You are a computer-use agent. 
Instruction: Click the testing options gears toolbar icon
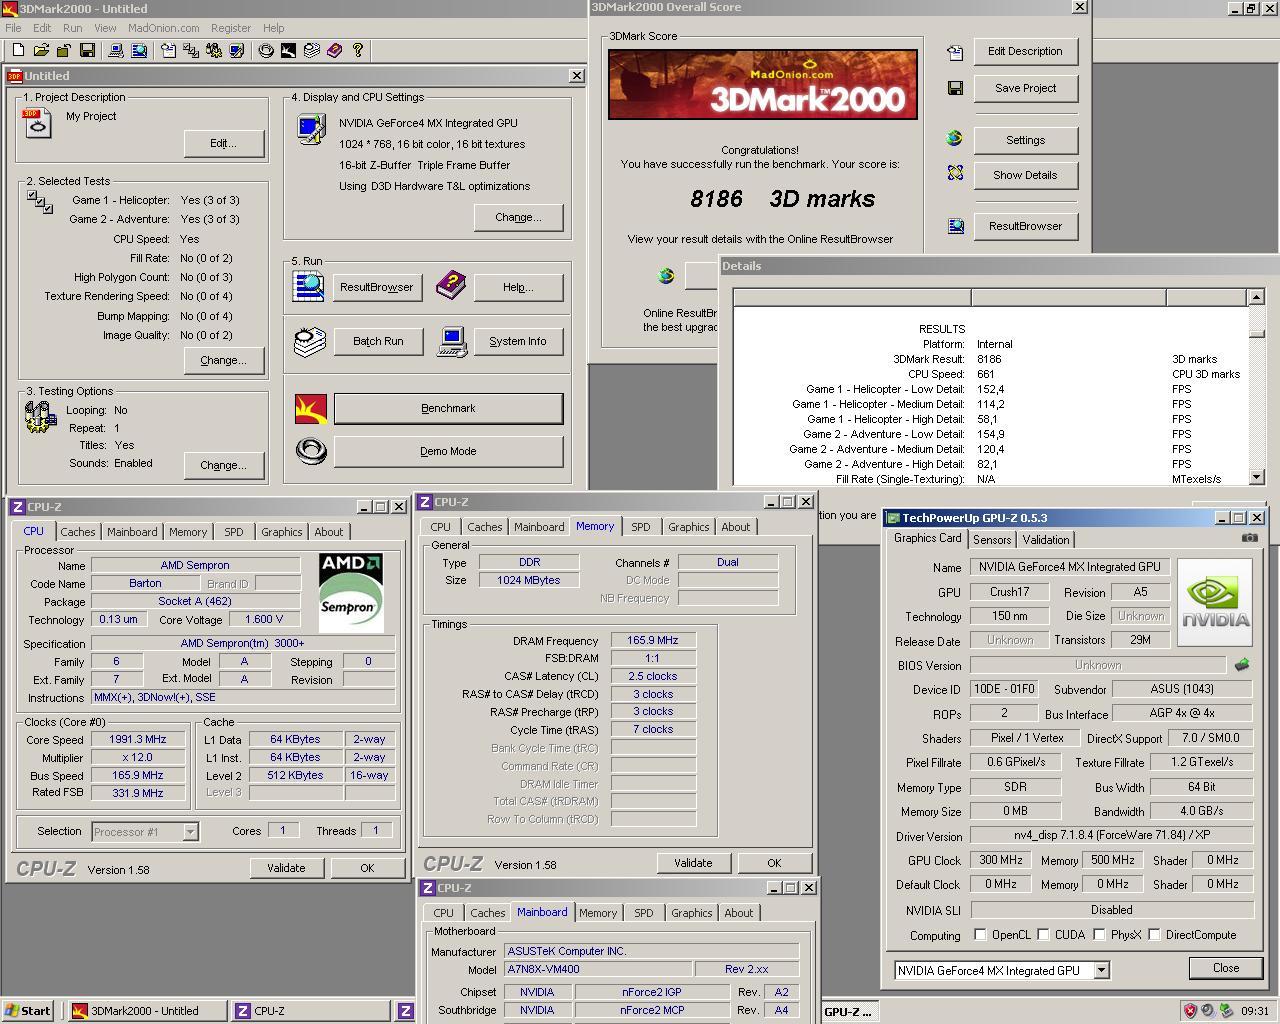[214, 50]
